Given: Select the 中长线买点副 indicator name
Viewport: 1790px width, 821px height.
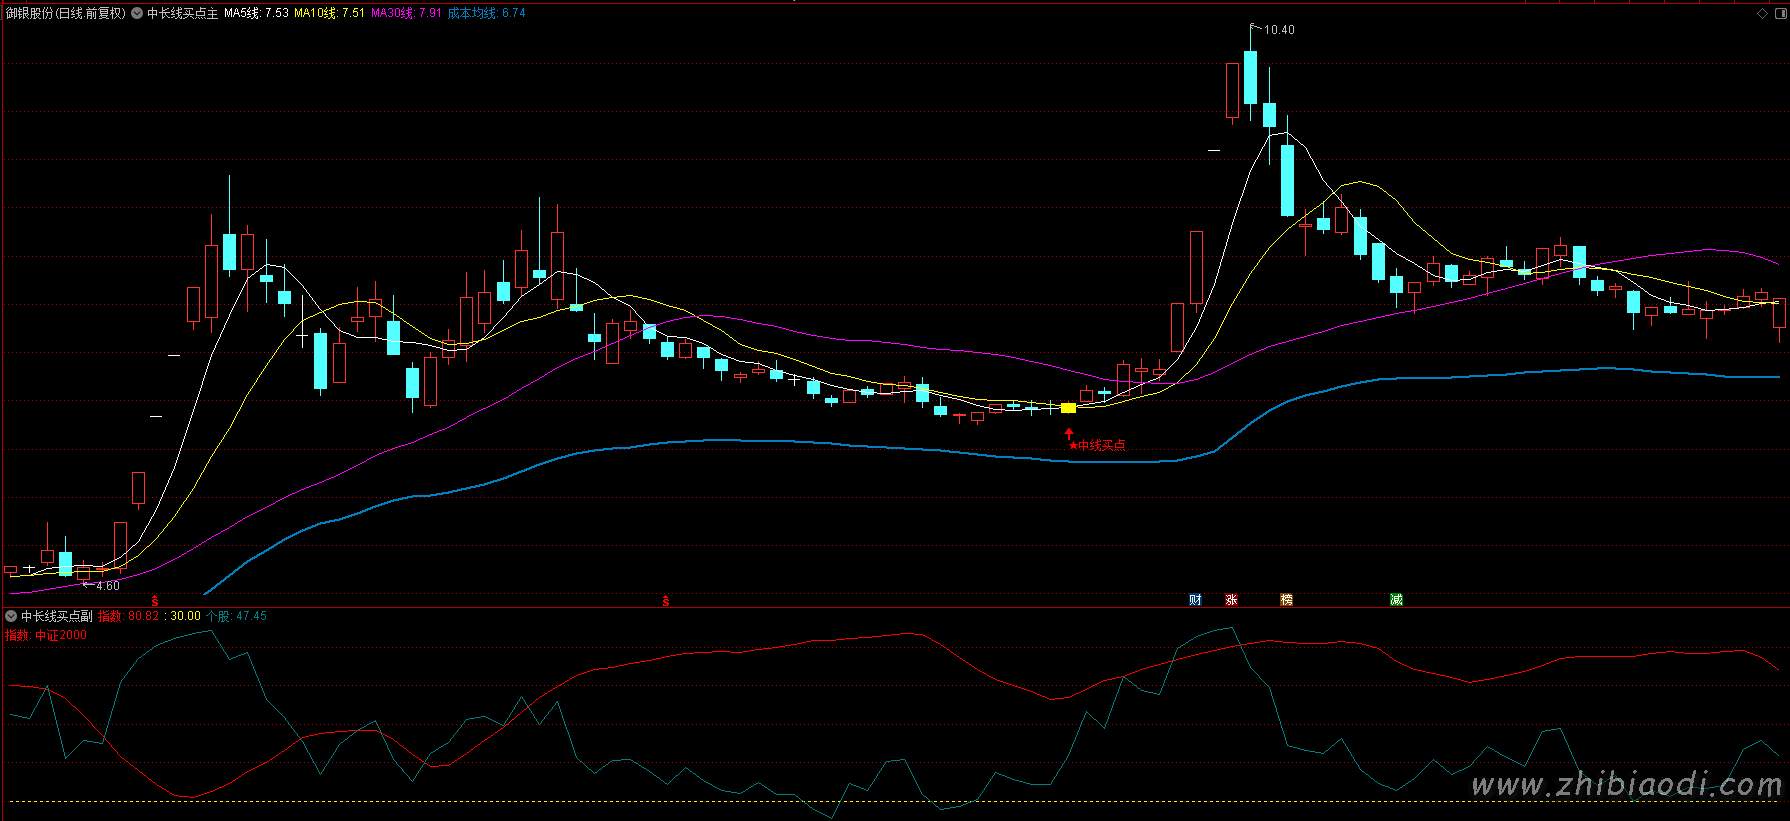Looking at the screenshot, I should (x=57, y=616).
